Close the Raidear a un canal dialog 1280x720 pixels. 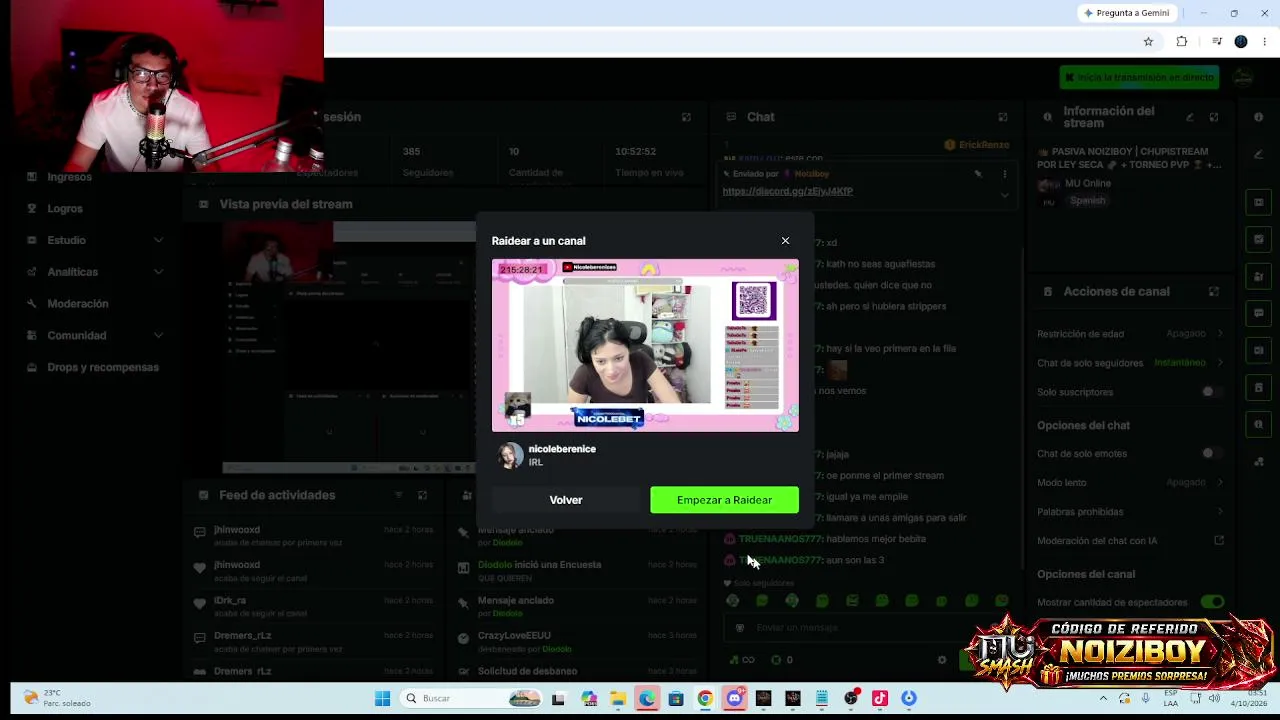pyautogui.click(x=785, y=241)
